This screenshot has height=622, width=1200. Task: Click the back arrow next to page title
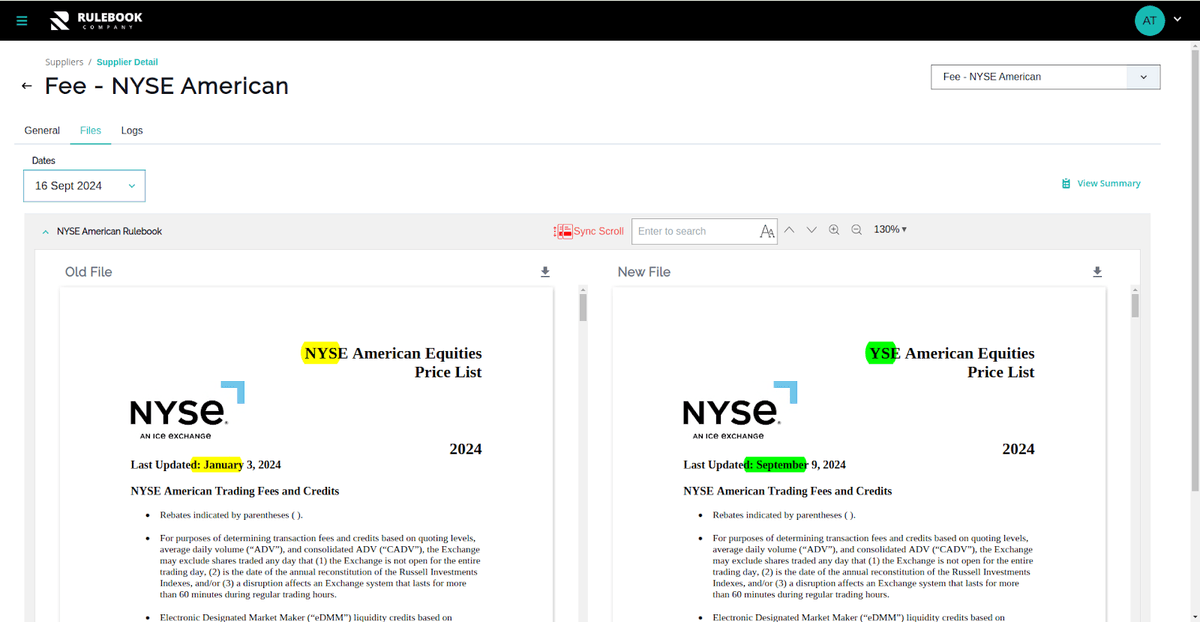(x=25, y=86)
